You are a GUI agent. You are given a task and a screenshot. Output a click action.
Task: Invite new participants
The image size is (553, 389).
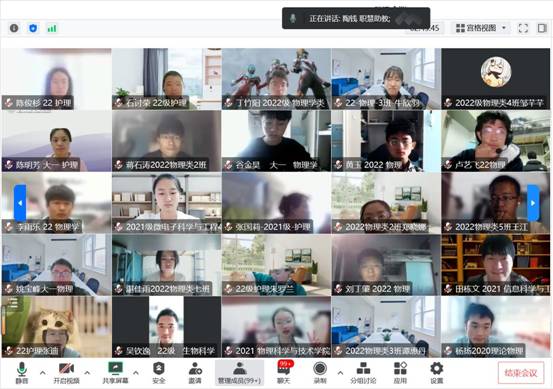pyautogui.click(x=195, y=372)
